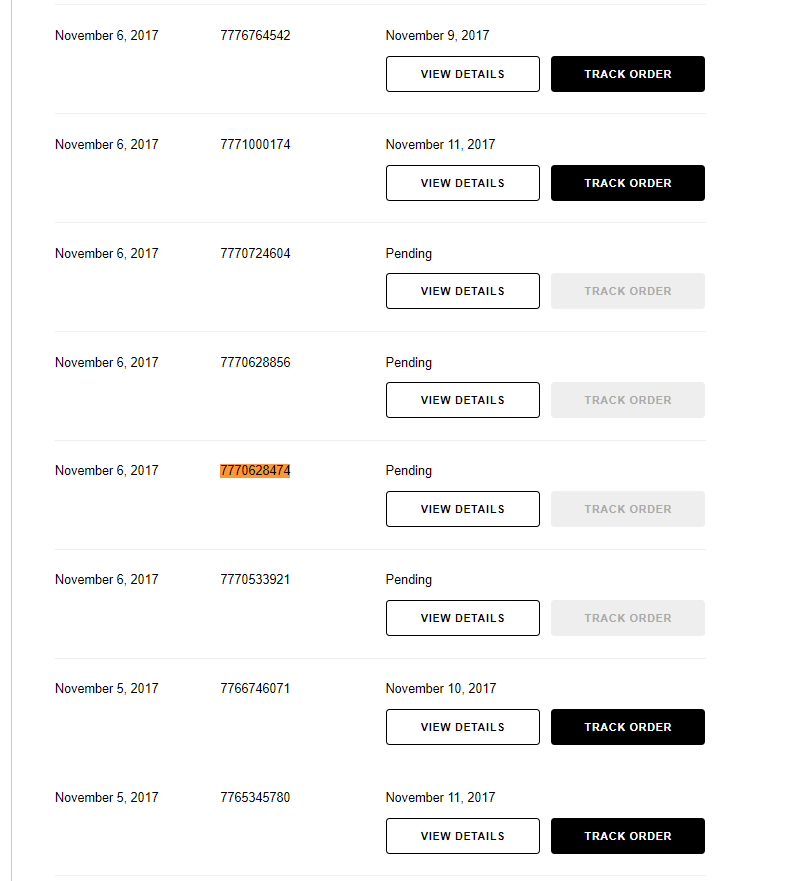
Task: View details for order 7765345780
Action: coord(462,836)
